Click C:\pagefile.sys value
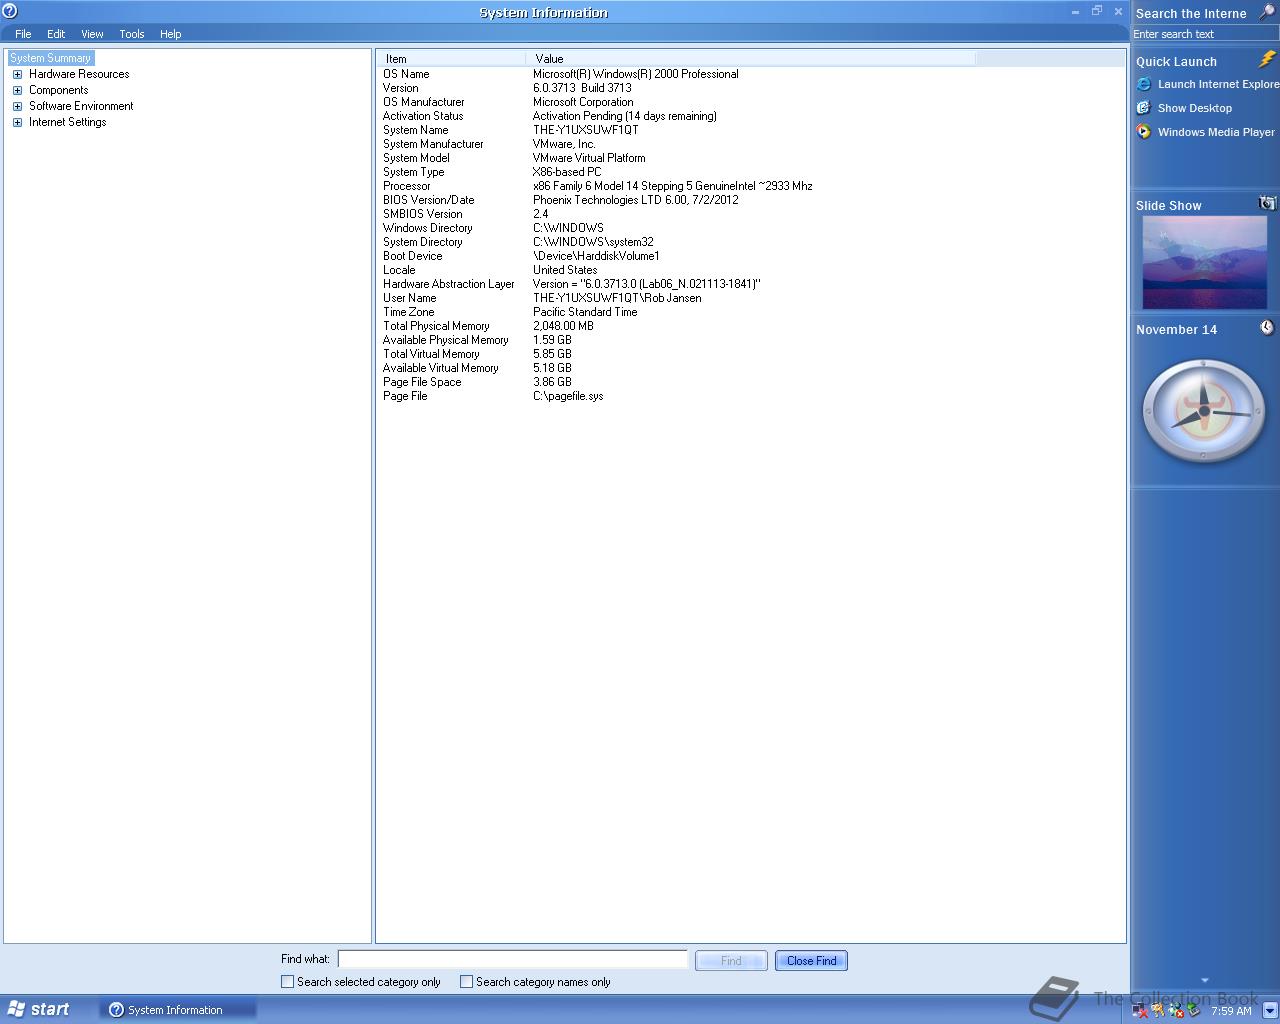1280x1024 pixels. 568,396
